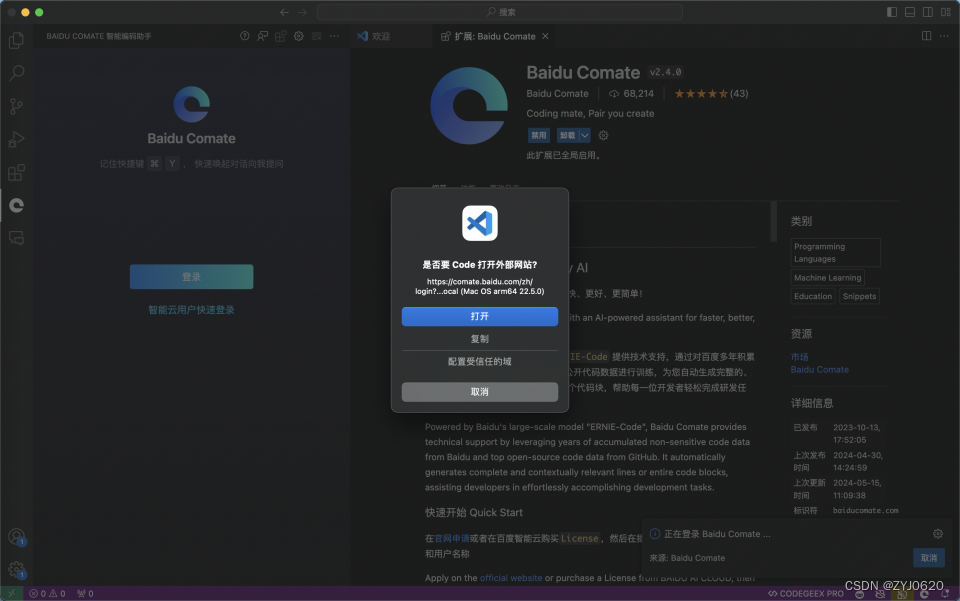960x601 pixels.
Task: Open editor more actions menu
Action: [944, 36]
